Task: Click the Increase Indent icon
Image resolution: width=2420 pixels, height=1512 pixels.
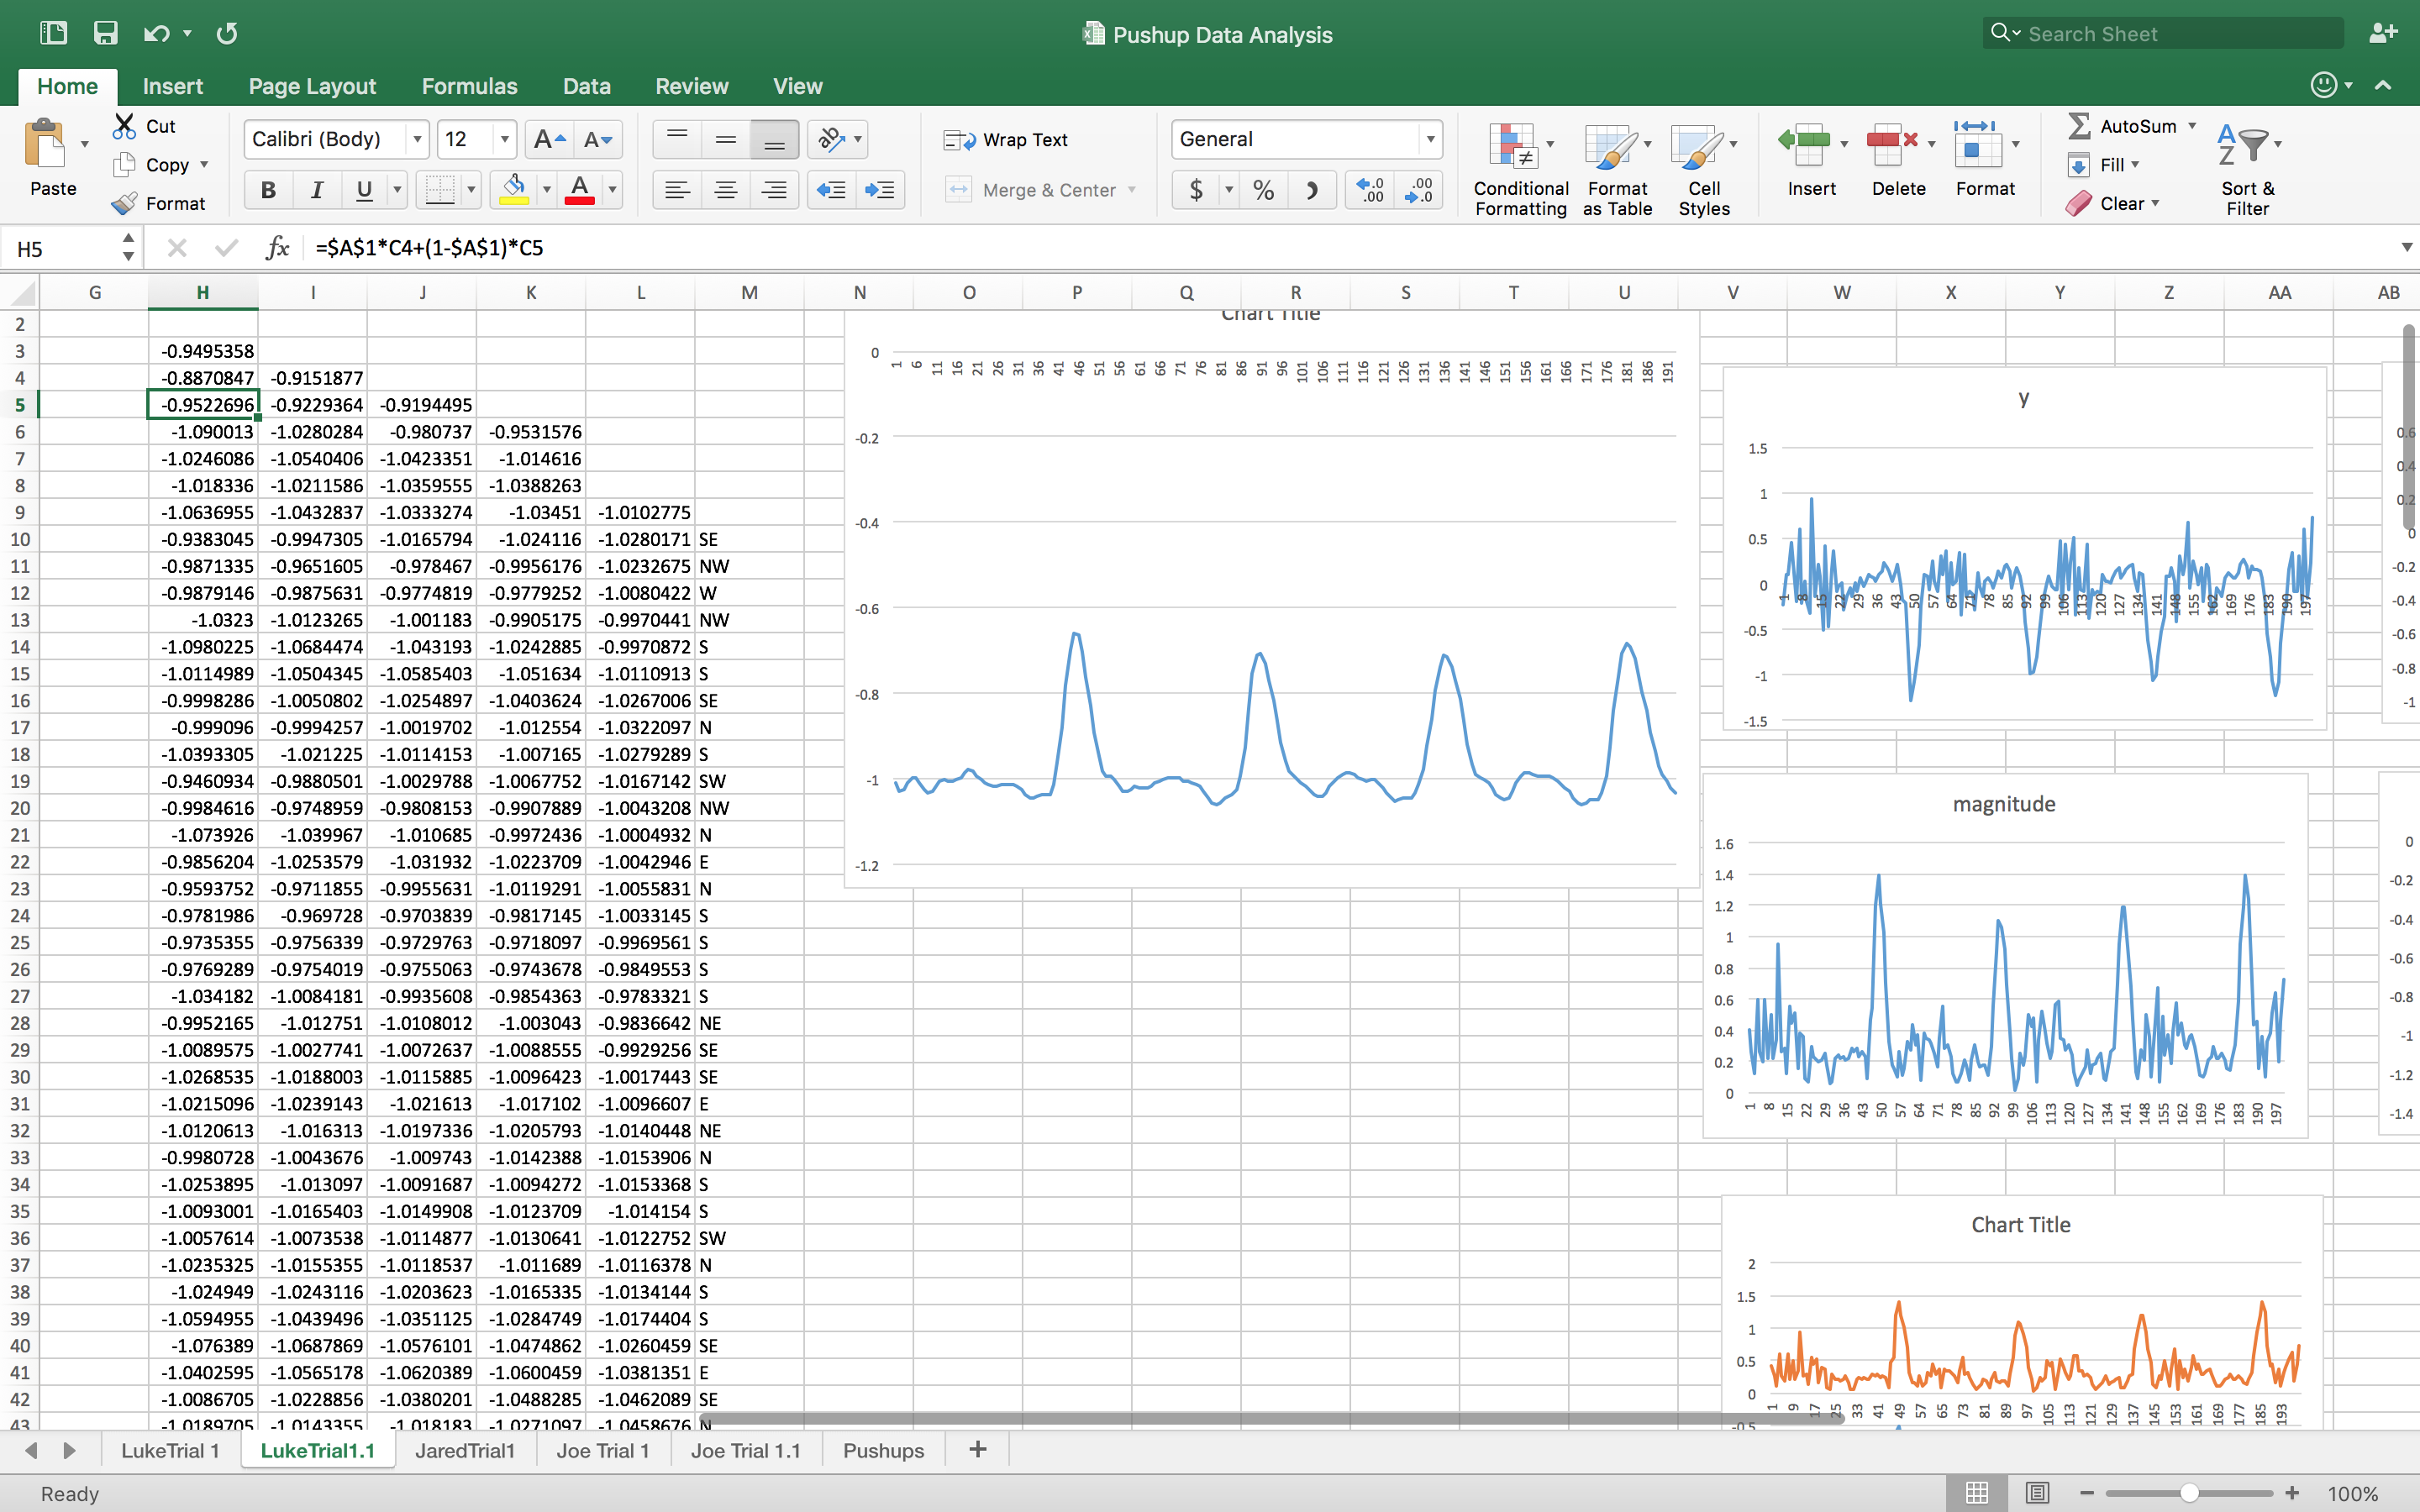Action: pyautogui.click(x=879, y=189)
